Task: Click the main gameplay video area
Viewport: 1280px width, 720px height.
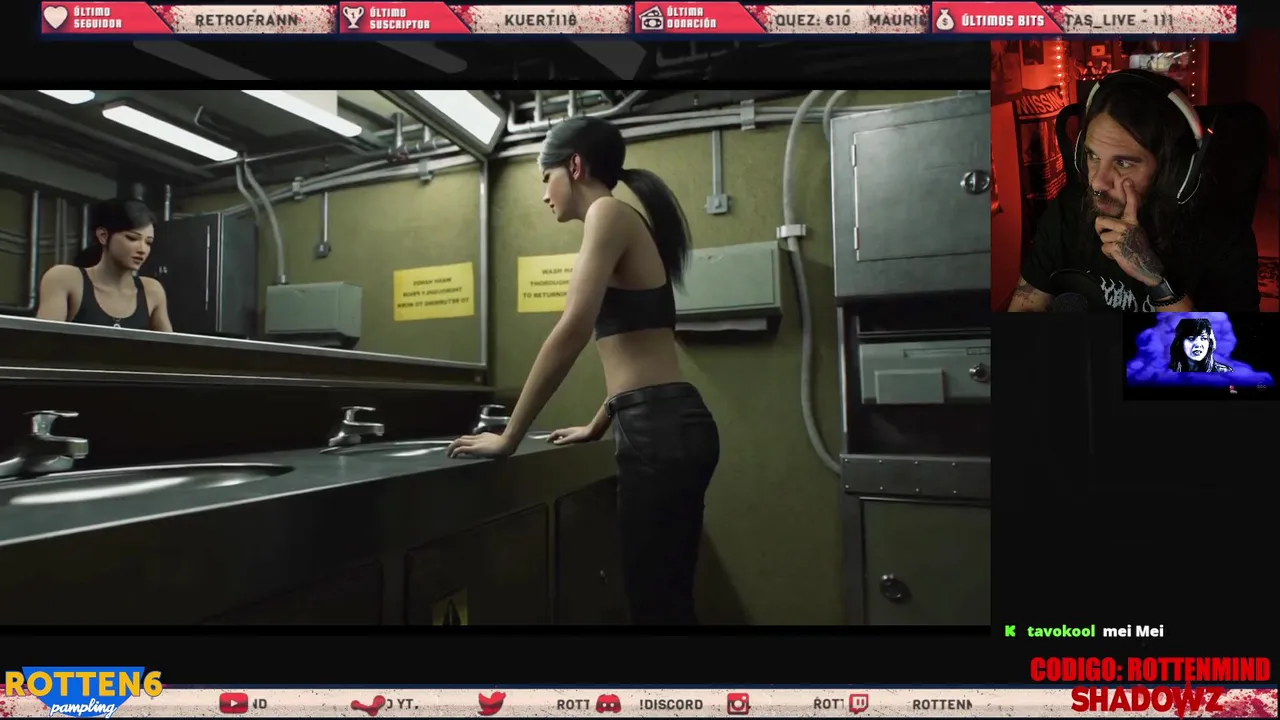Action: [495, 357]
